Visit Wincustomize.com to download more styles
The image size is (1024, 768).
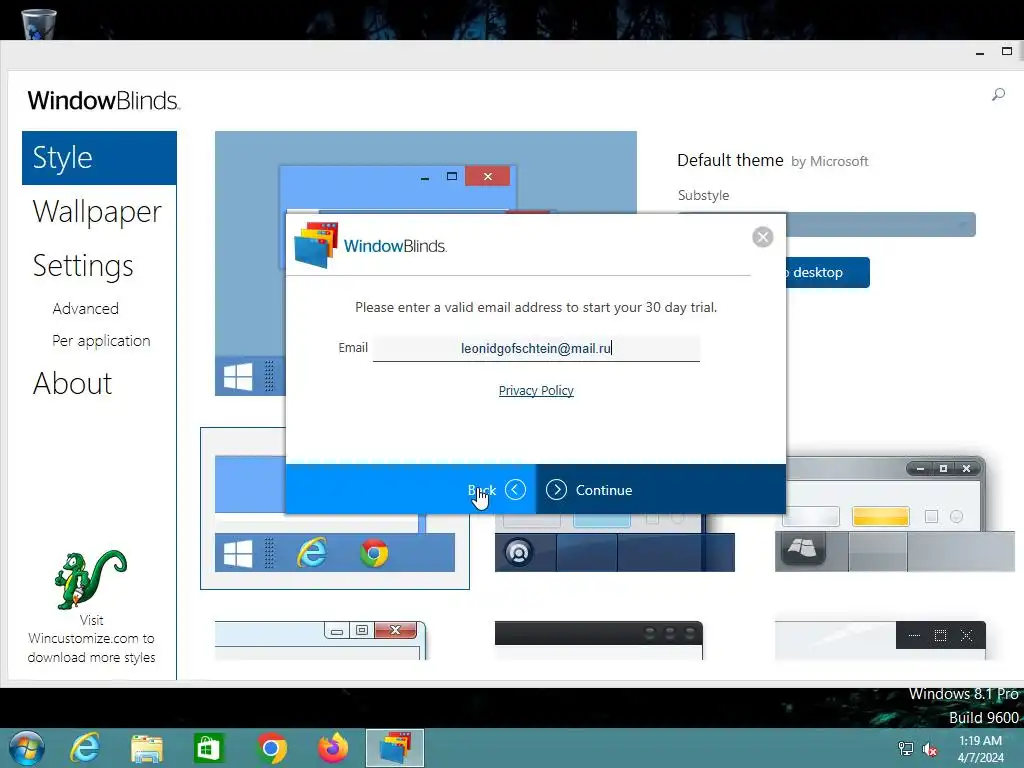91,639
